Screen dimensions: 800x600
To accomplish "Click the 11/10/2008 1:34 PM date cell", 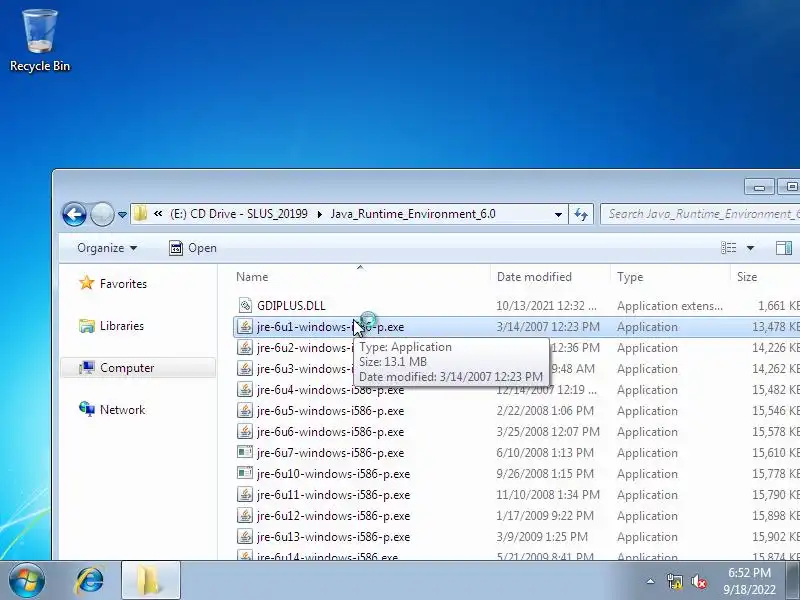I will [548, 494].
